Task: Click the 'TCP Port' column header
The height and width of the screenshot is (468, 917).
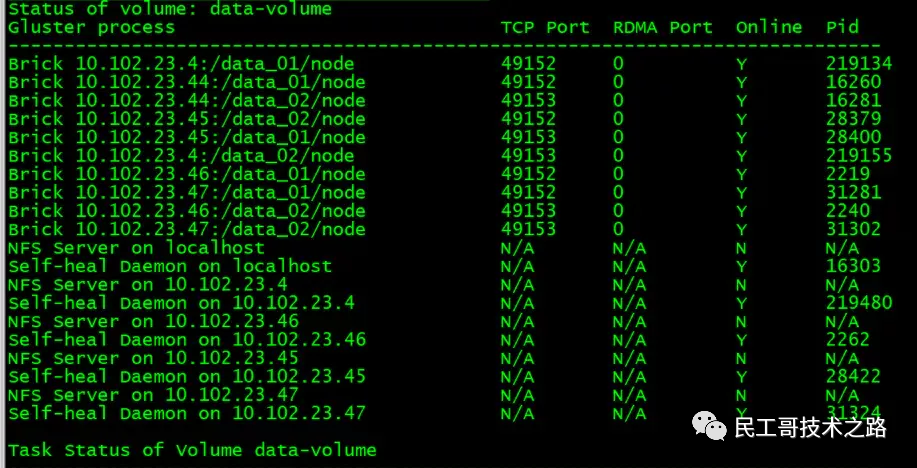Action: pos(545,27)
